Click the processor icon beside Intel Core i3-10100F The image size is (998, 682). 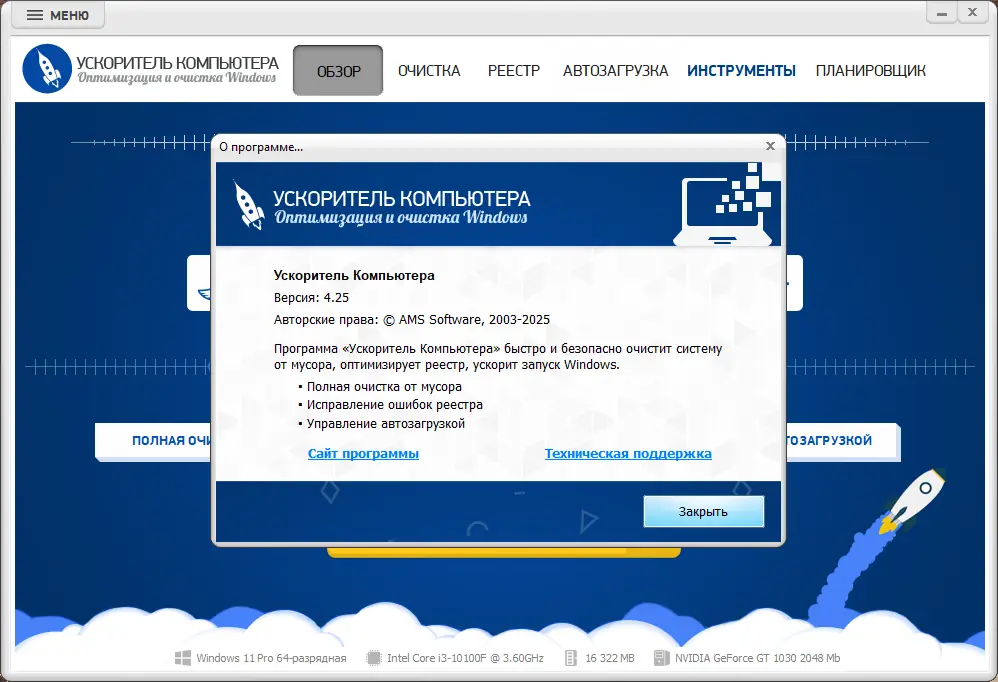(372, 657)
